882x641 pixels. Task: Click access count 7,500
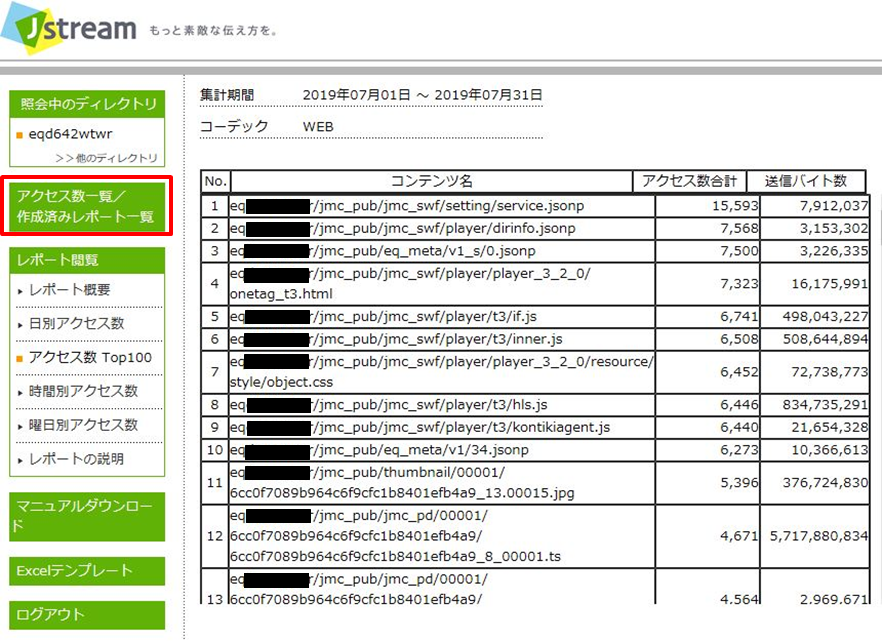(739, 251)
